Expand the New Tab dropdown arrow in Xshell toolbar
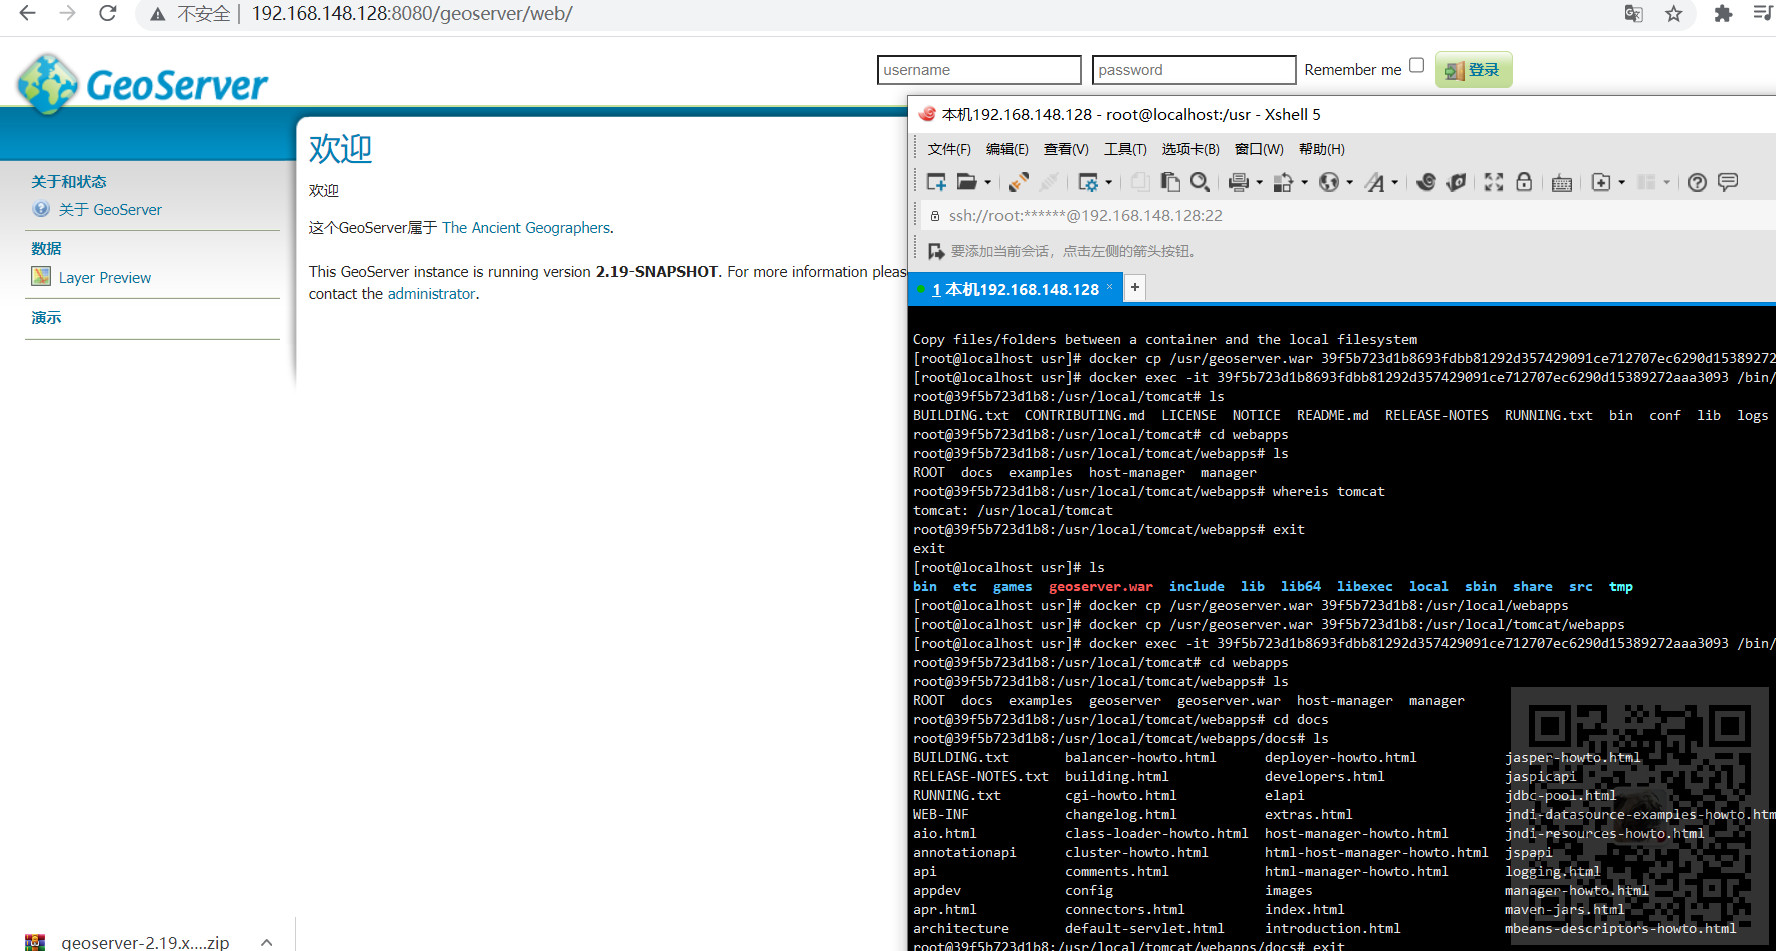The width and height of the screenshot is (1776, 951). (1622, 182)
